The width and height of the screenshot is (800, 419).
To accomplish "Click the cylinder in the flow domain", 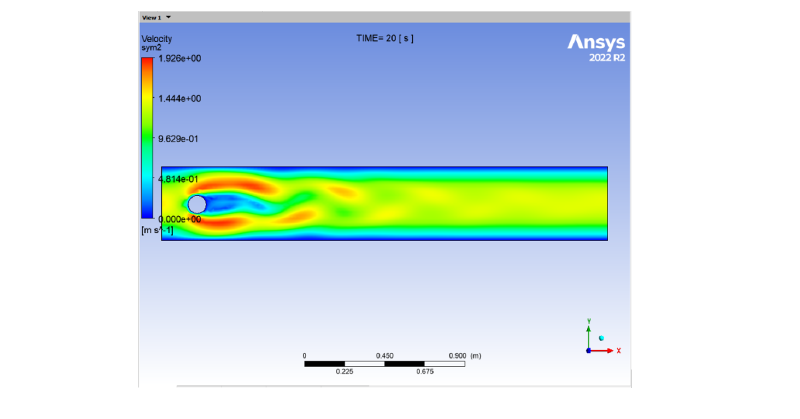I will pyautogui.click(x=197, y=204).
